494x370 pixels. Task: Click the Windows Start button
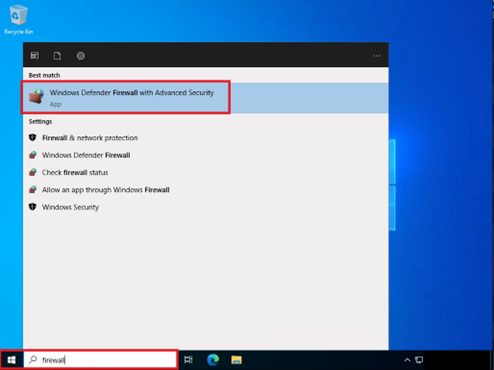[x=12, y=360]
